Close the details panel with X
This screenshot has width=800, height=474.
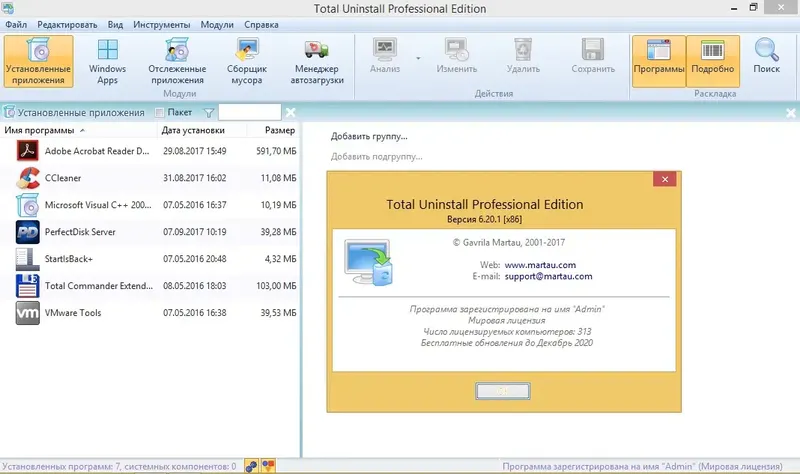(x=791, y=113)
